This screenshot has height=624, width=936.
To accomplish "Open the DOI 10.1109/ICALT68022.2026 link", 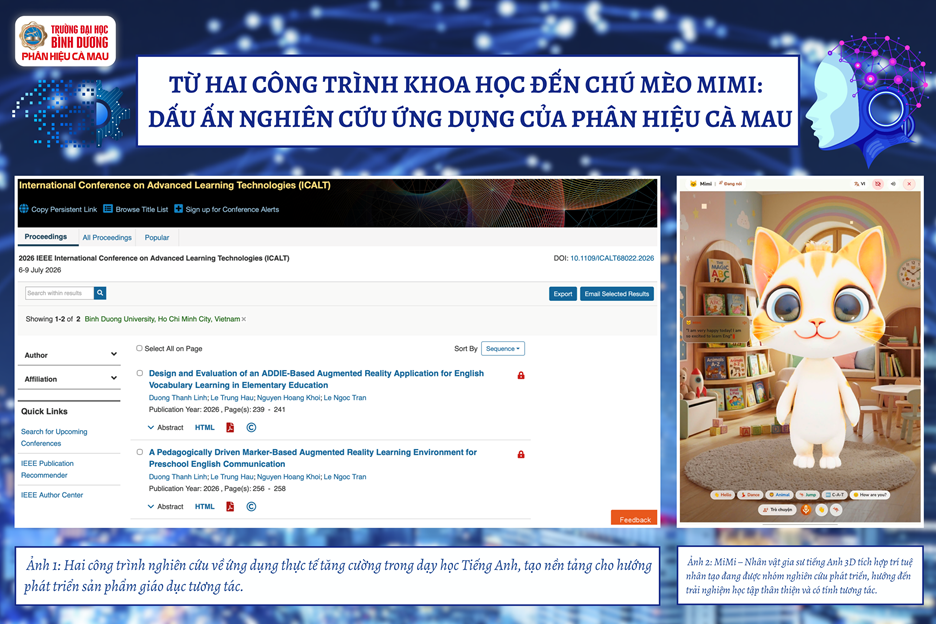I will pyautogui.click(x=612, y=259).
